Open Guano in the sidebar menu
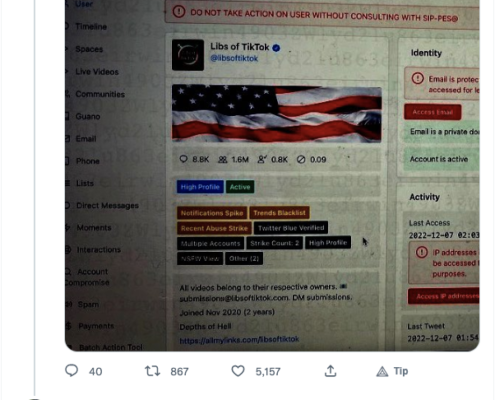 [88, 116]
